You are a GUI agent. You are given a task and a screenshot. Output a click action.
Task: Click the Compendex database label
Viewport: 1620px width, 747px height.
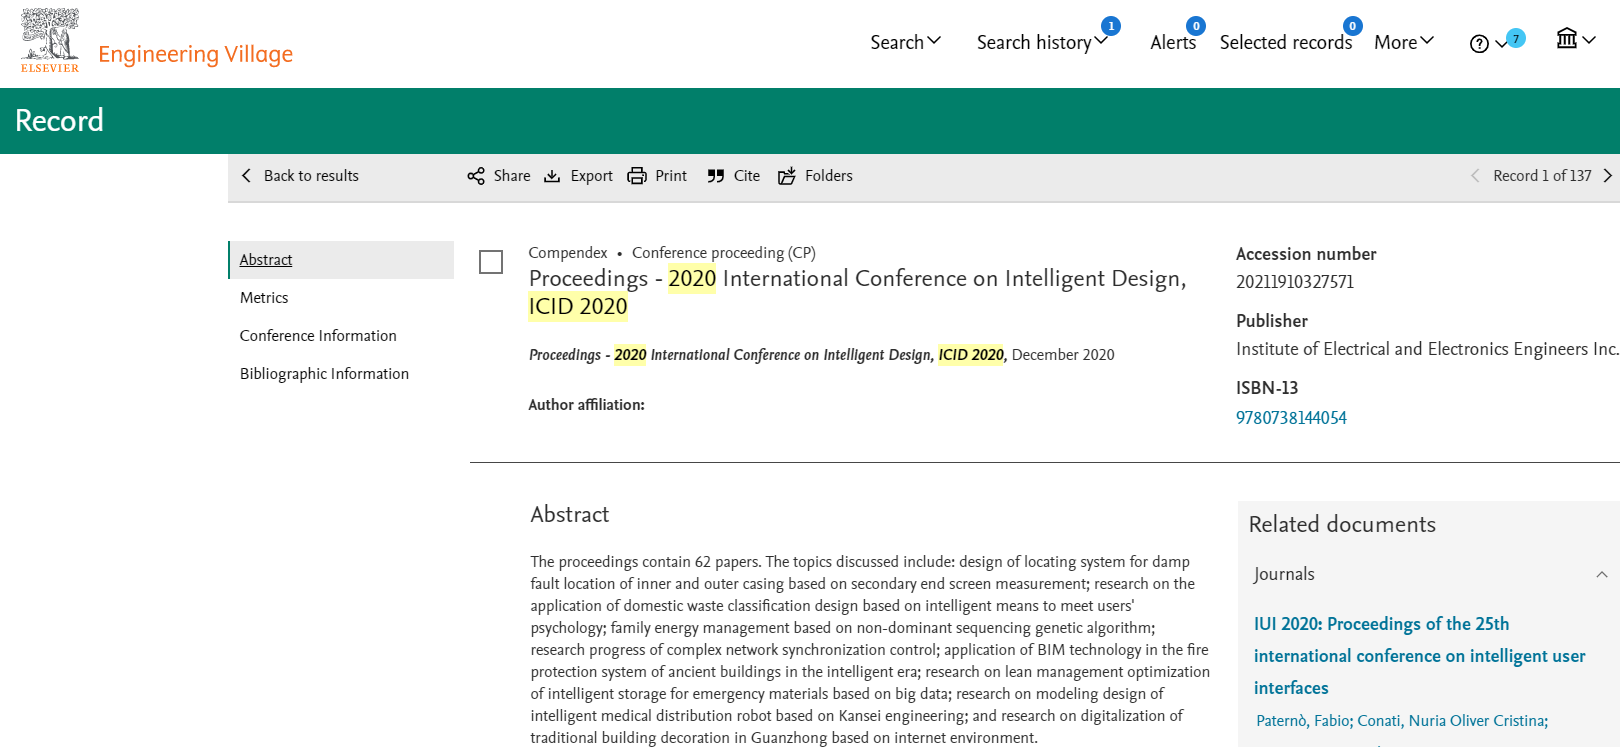click(568, 253)
